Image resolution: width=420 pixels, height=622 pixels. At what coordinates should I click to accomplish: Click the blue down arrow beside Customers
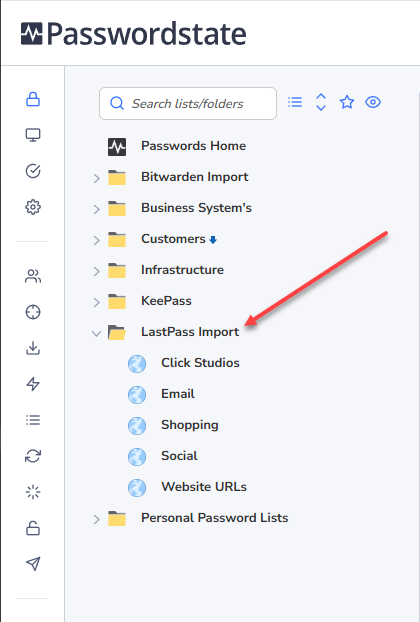[213, 240]
